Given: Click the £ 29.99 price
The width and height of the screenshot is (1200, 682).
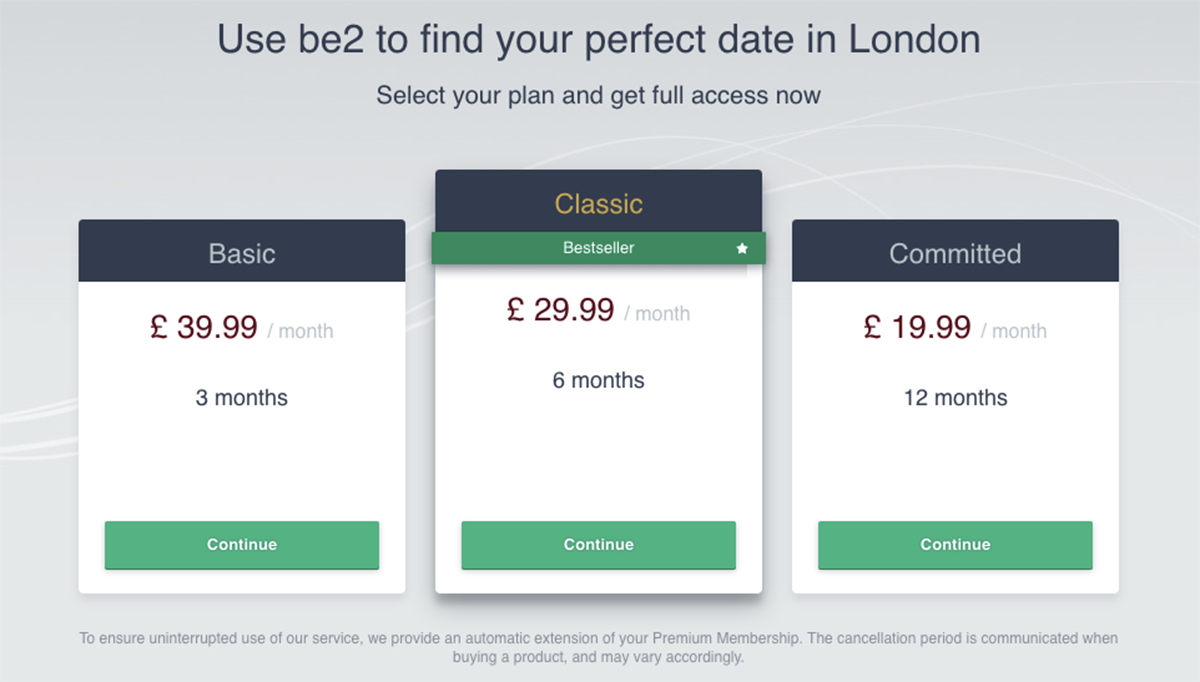Looking at the screenshot, I should (x=560, y=310).
